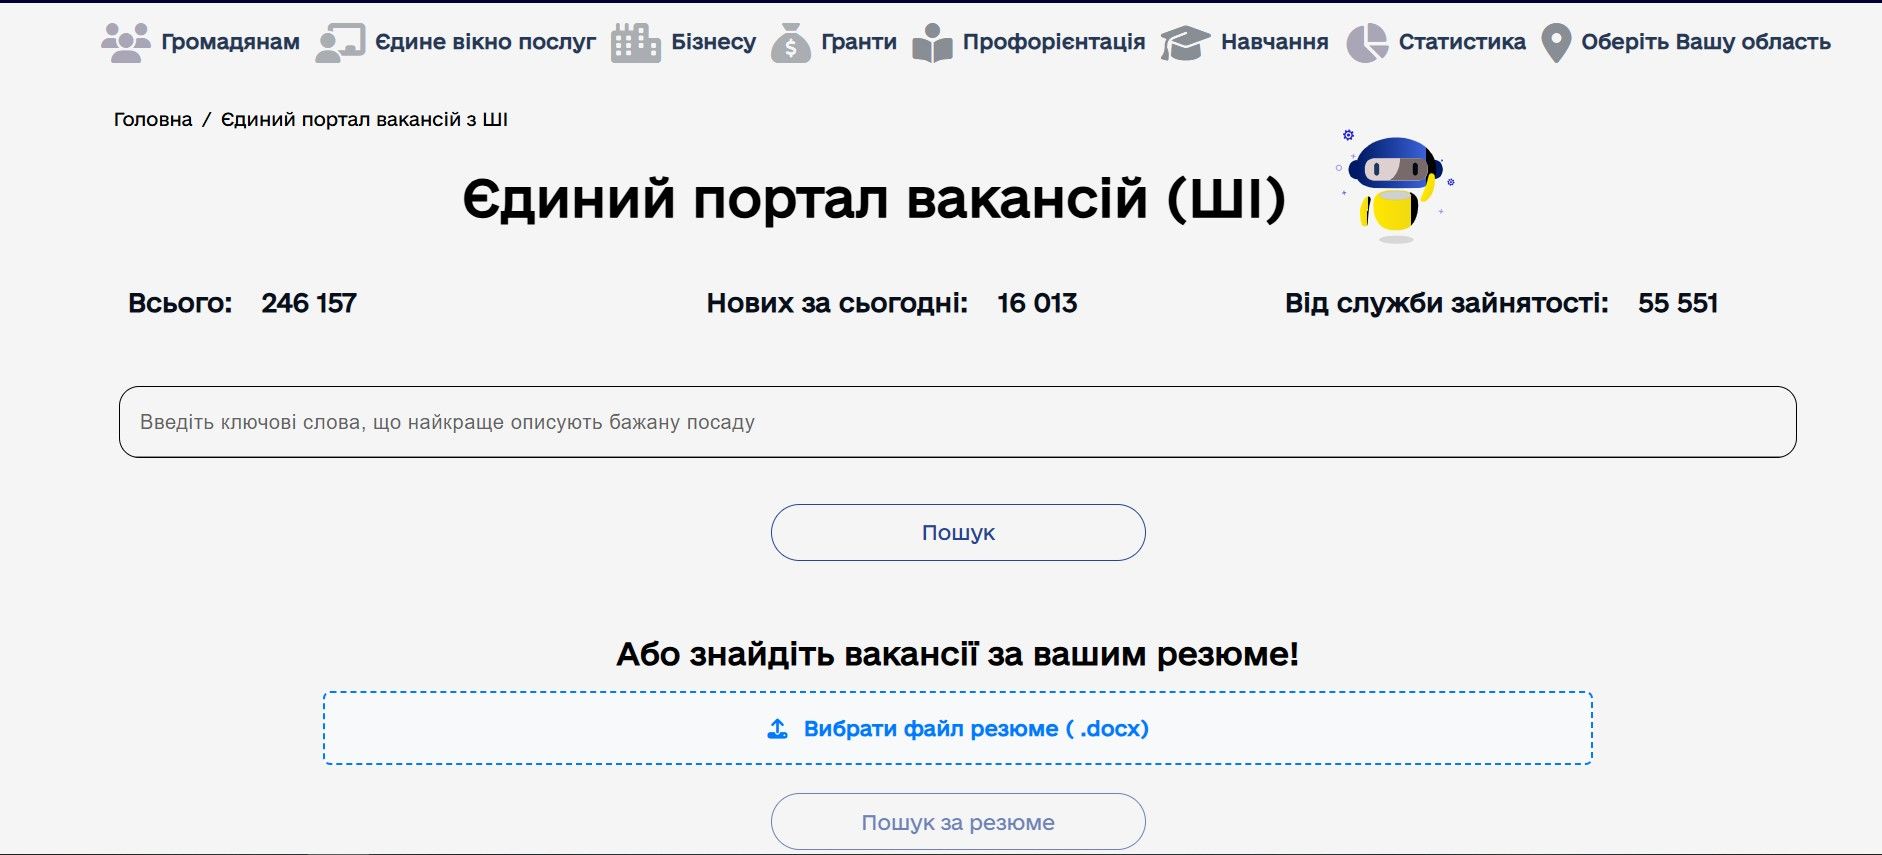
Task: Open the Навчання menu item
Action: coord(1275,42)
